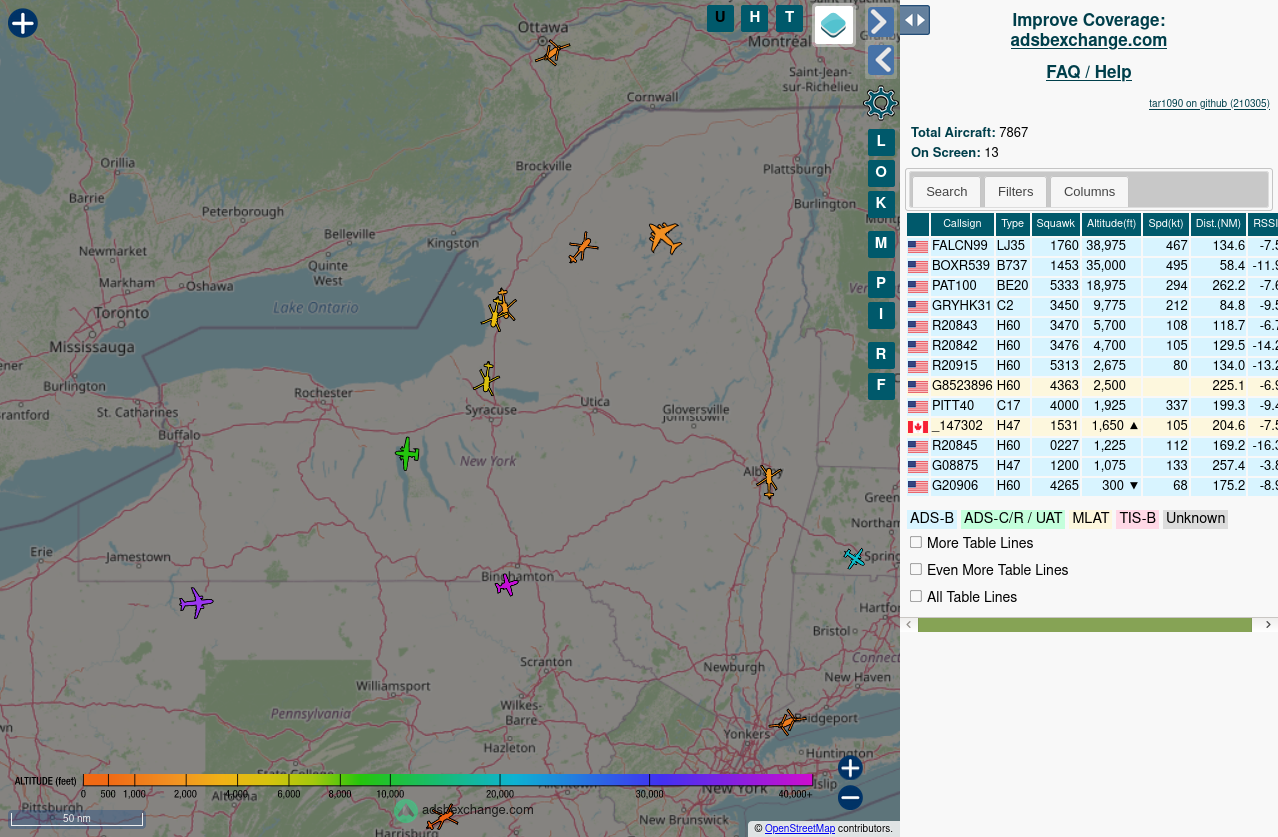Sort table by Spd(kt) column
This screenshot has width=1278, height=837.
(x=1166, y=224)
